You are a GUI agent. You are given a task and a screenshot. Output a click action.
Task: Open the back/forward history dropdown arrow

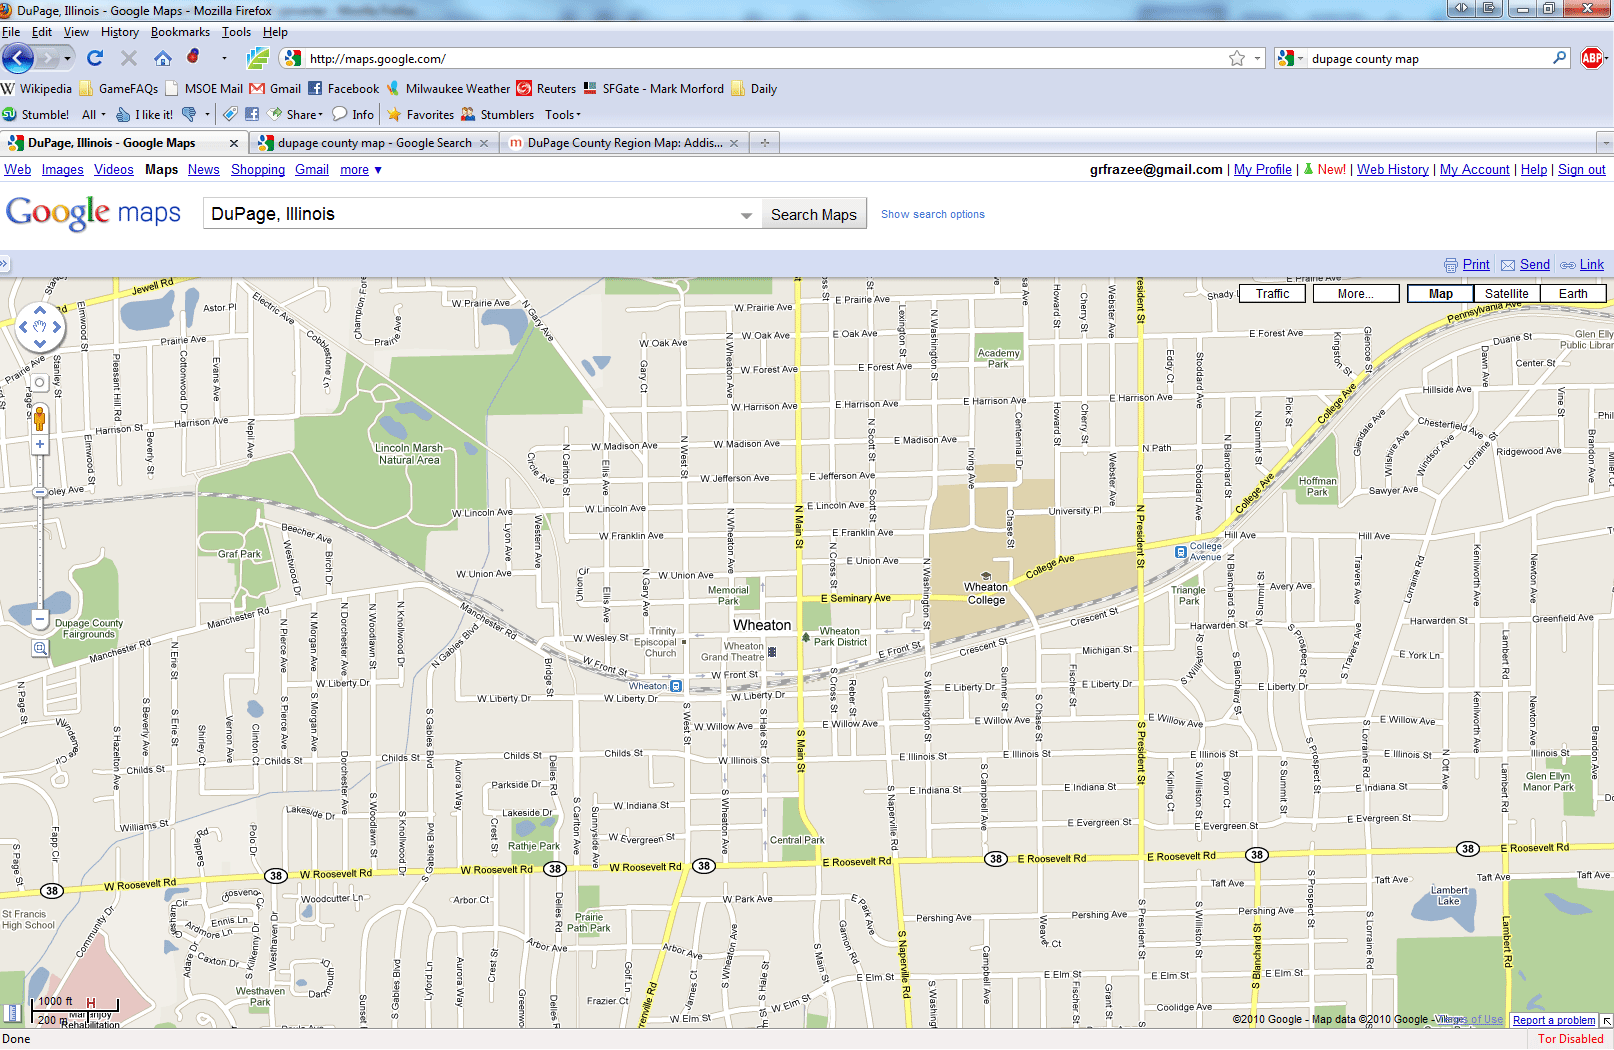point(68,59)
